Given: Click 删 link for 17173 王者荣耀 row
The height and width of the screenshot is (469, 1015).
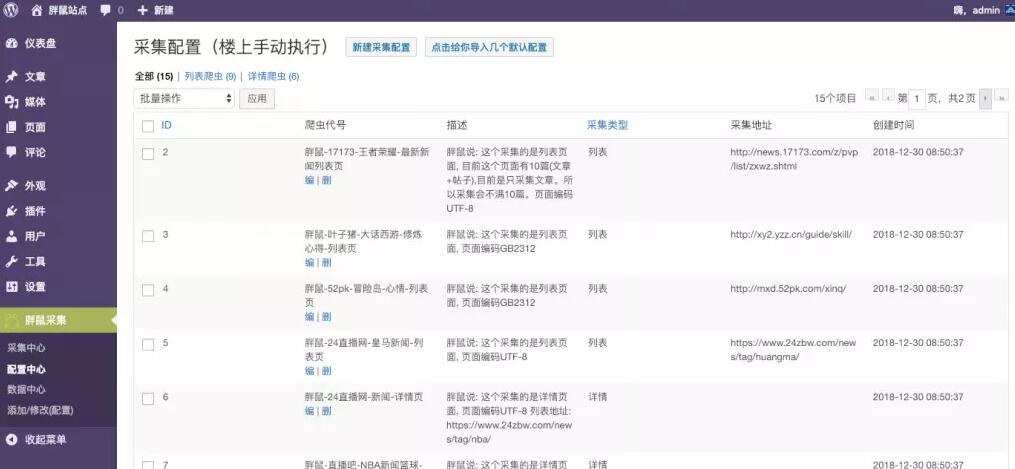Looking at the screenshot, I should click(x=326, y=180).
